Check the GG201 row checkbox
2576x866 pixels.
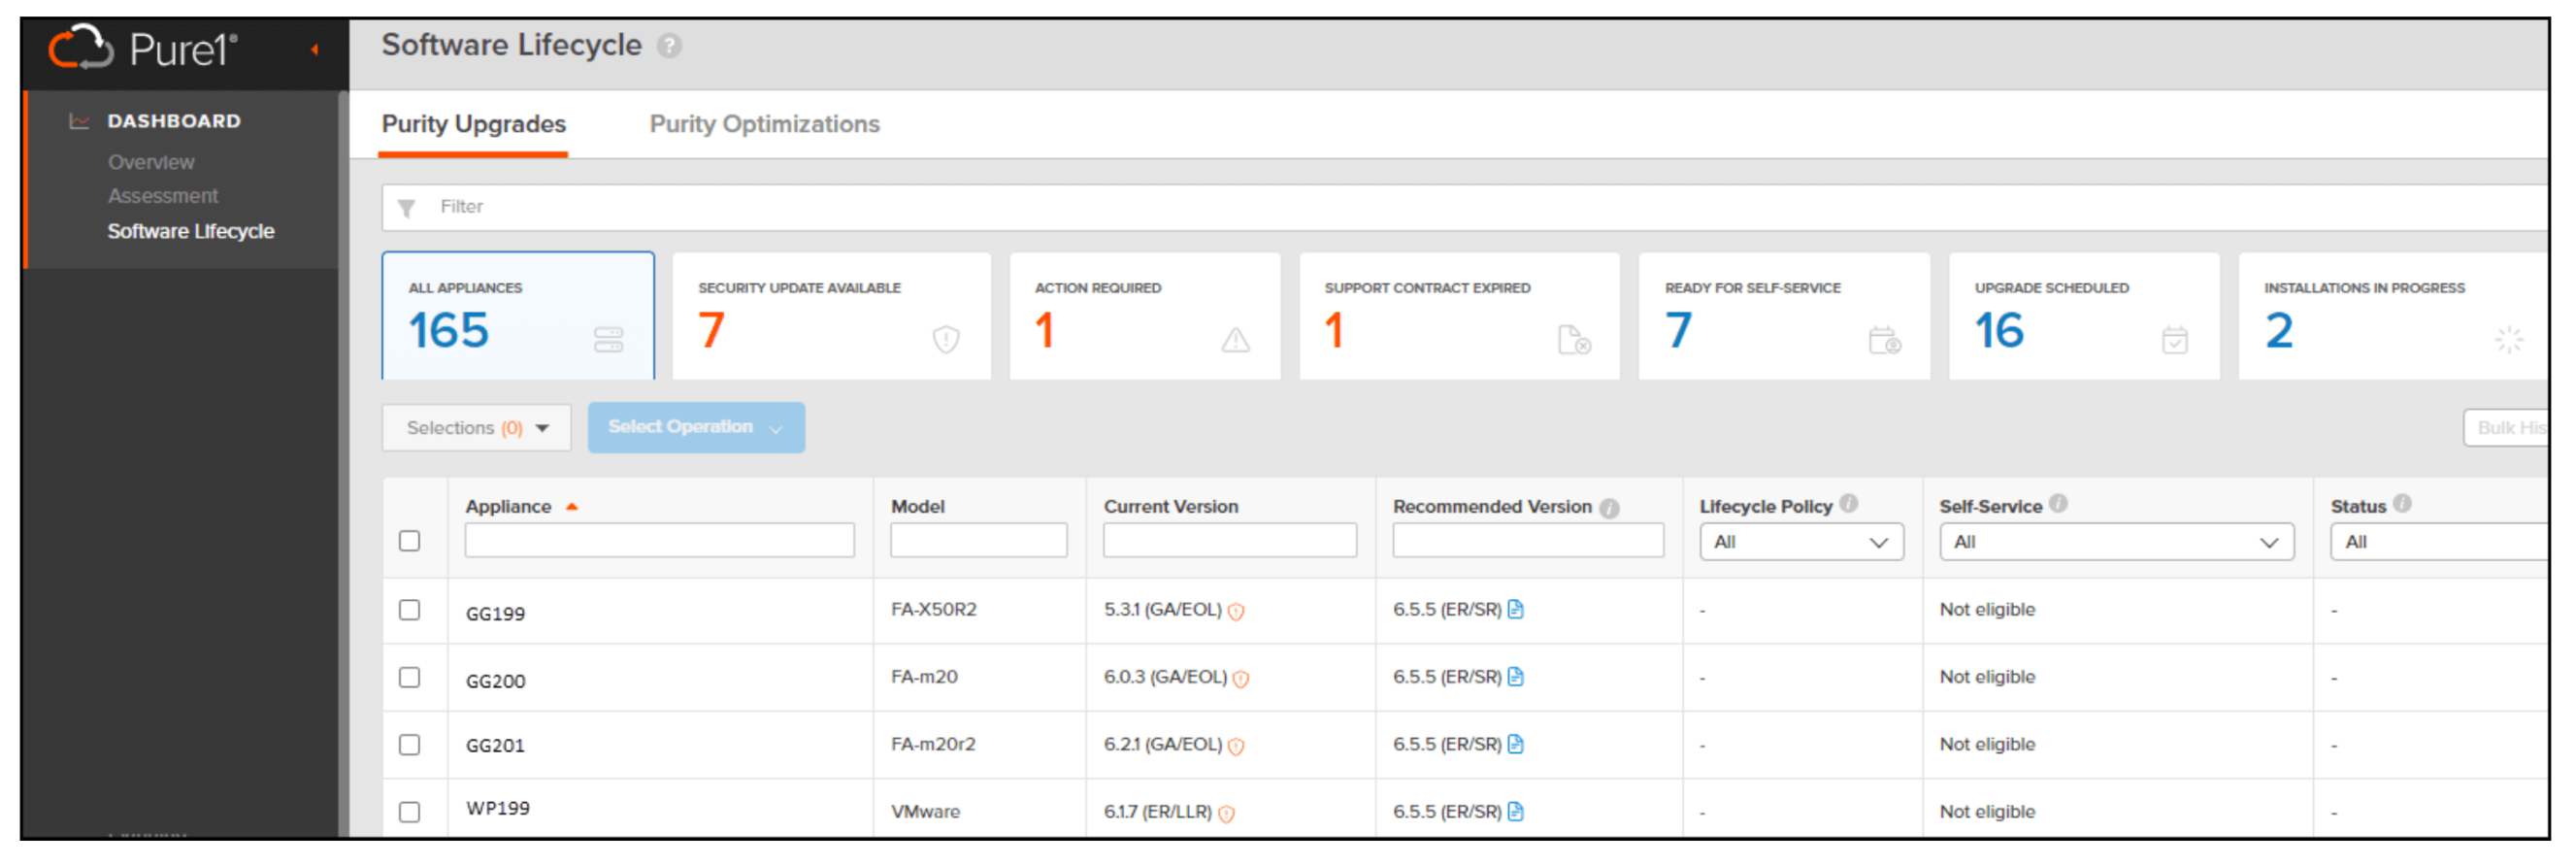[x=409, y=745]
